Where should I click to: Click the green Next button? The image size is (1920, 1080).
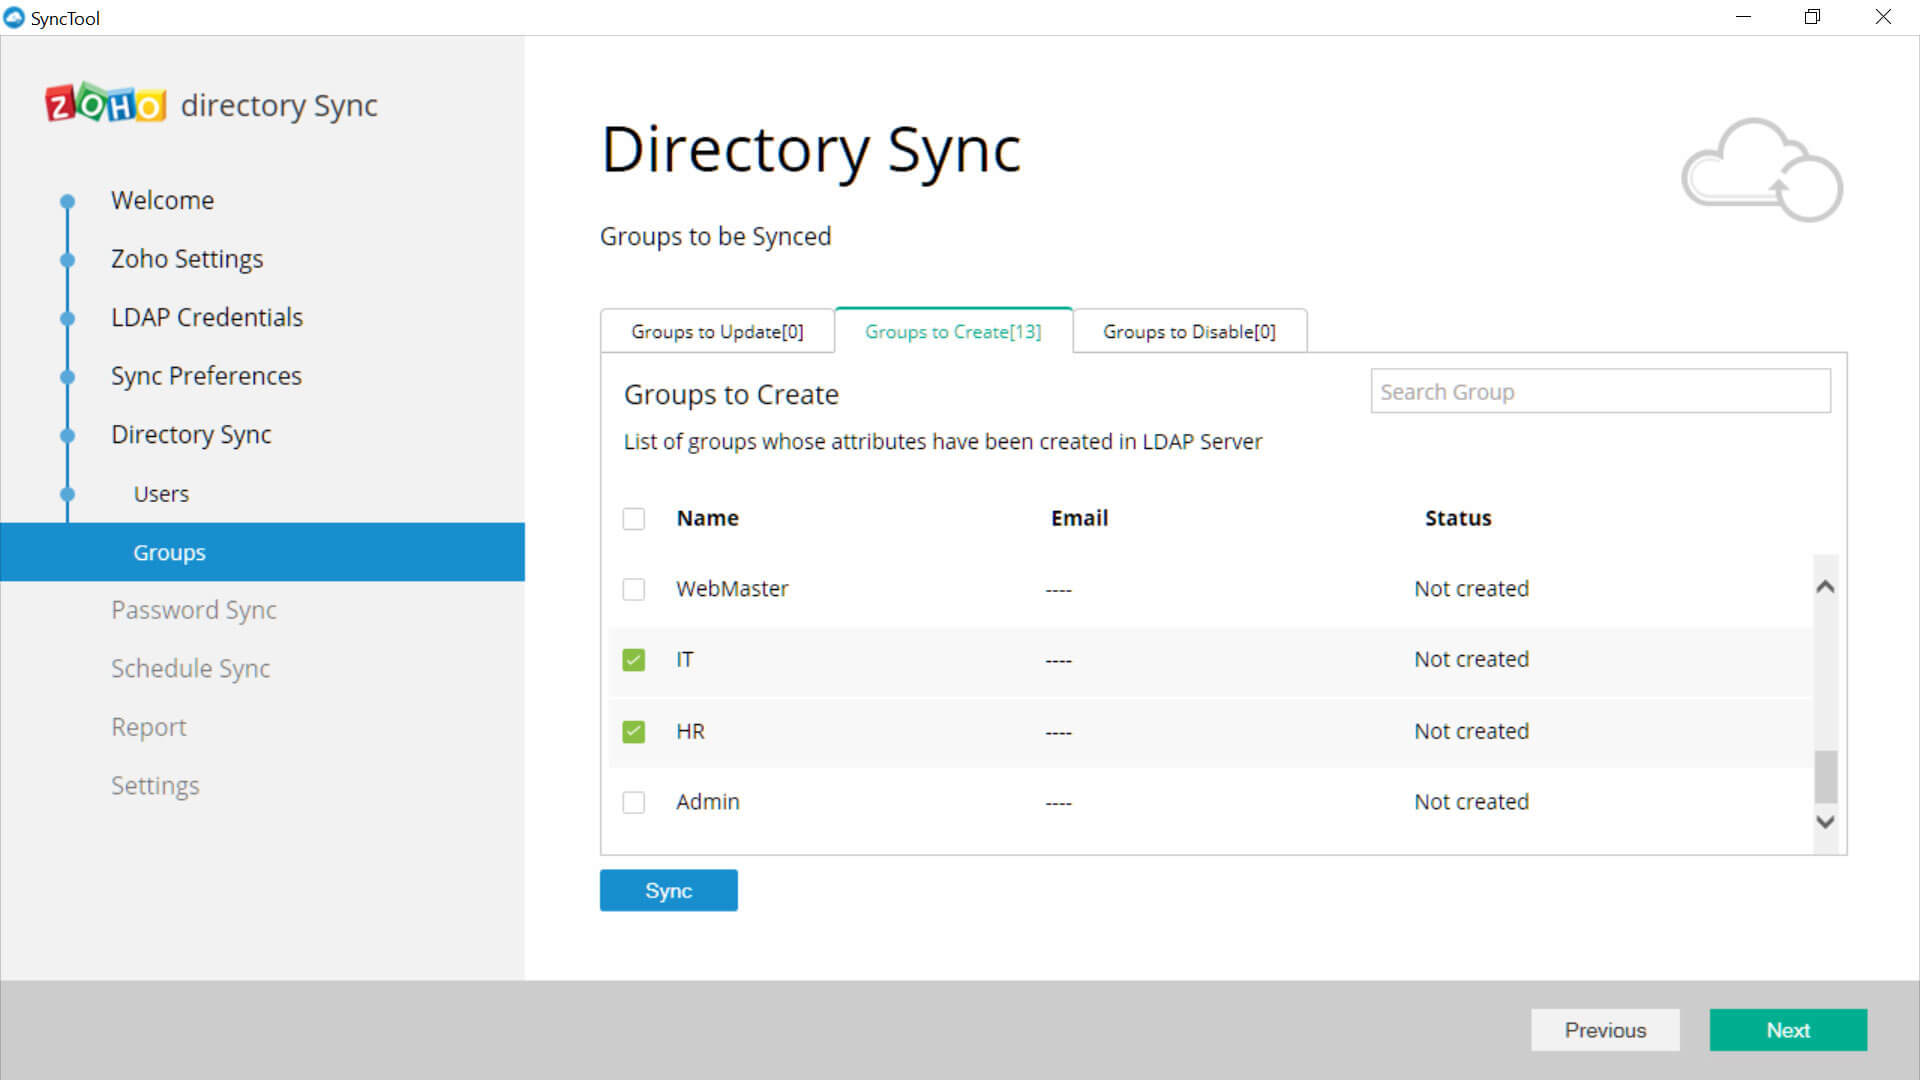1787,1030
